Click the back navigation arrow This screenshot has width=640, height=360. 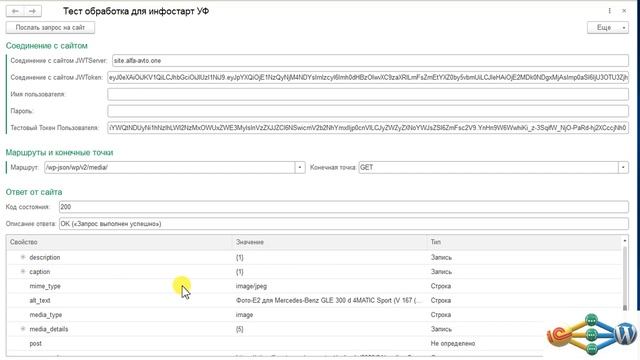15,11
